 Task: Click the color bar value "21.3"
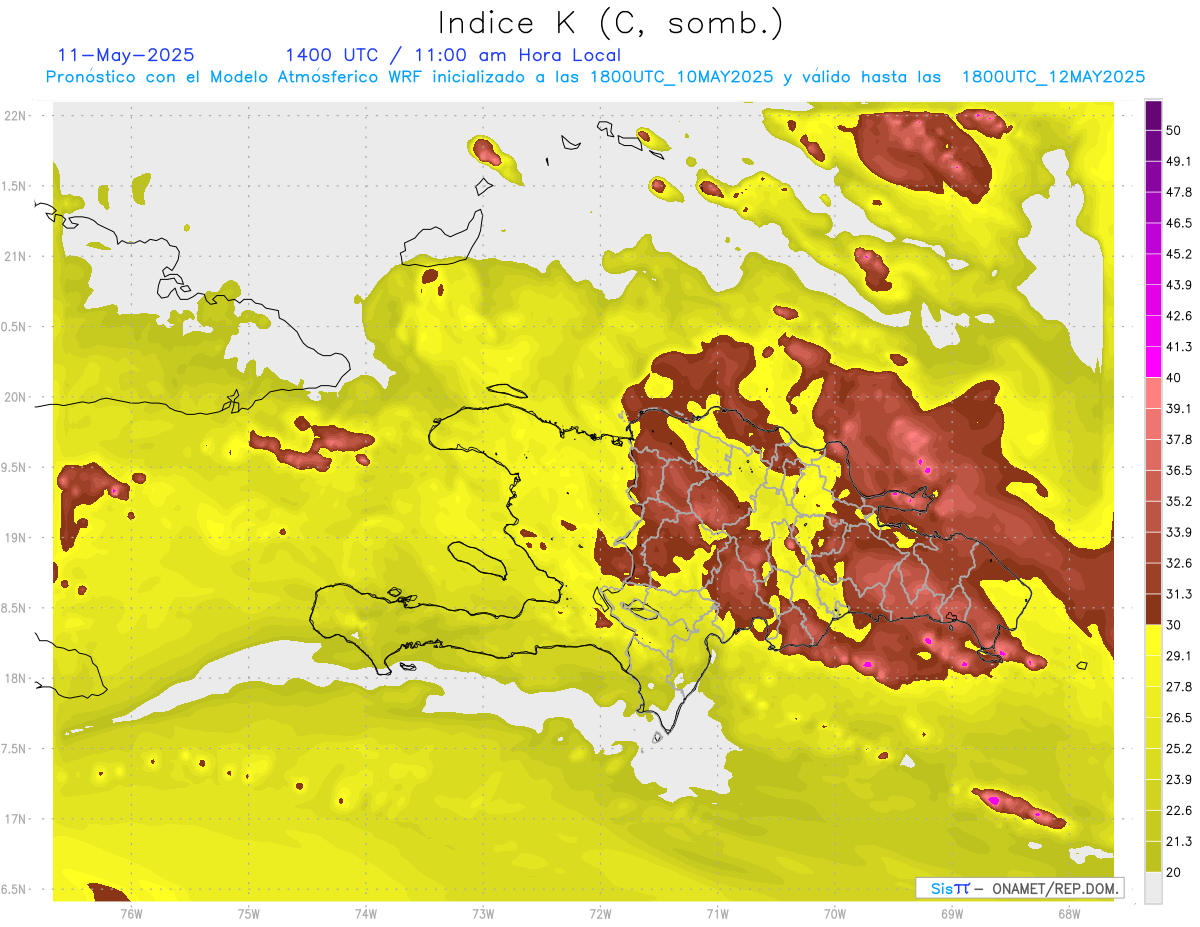(1179, 842)
